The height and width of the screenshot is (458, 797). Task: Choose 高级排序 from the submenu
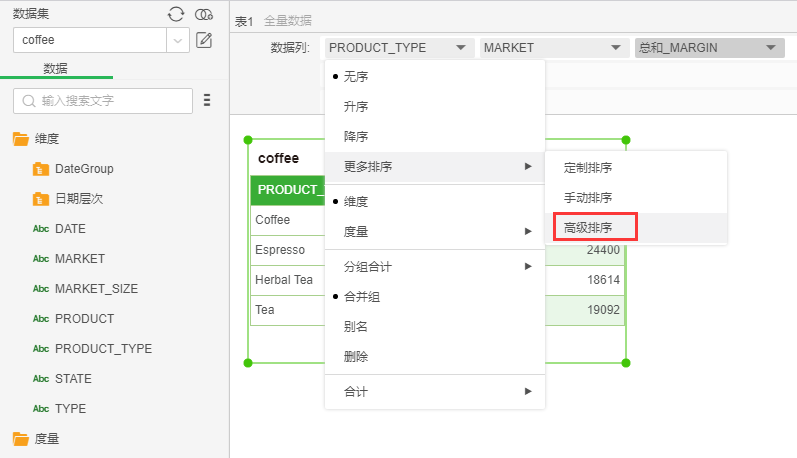point(588,228)
